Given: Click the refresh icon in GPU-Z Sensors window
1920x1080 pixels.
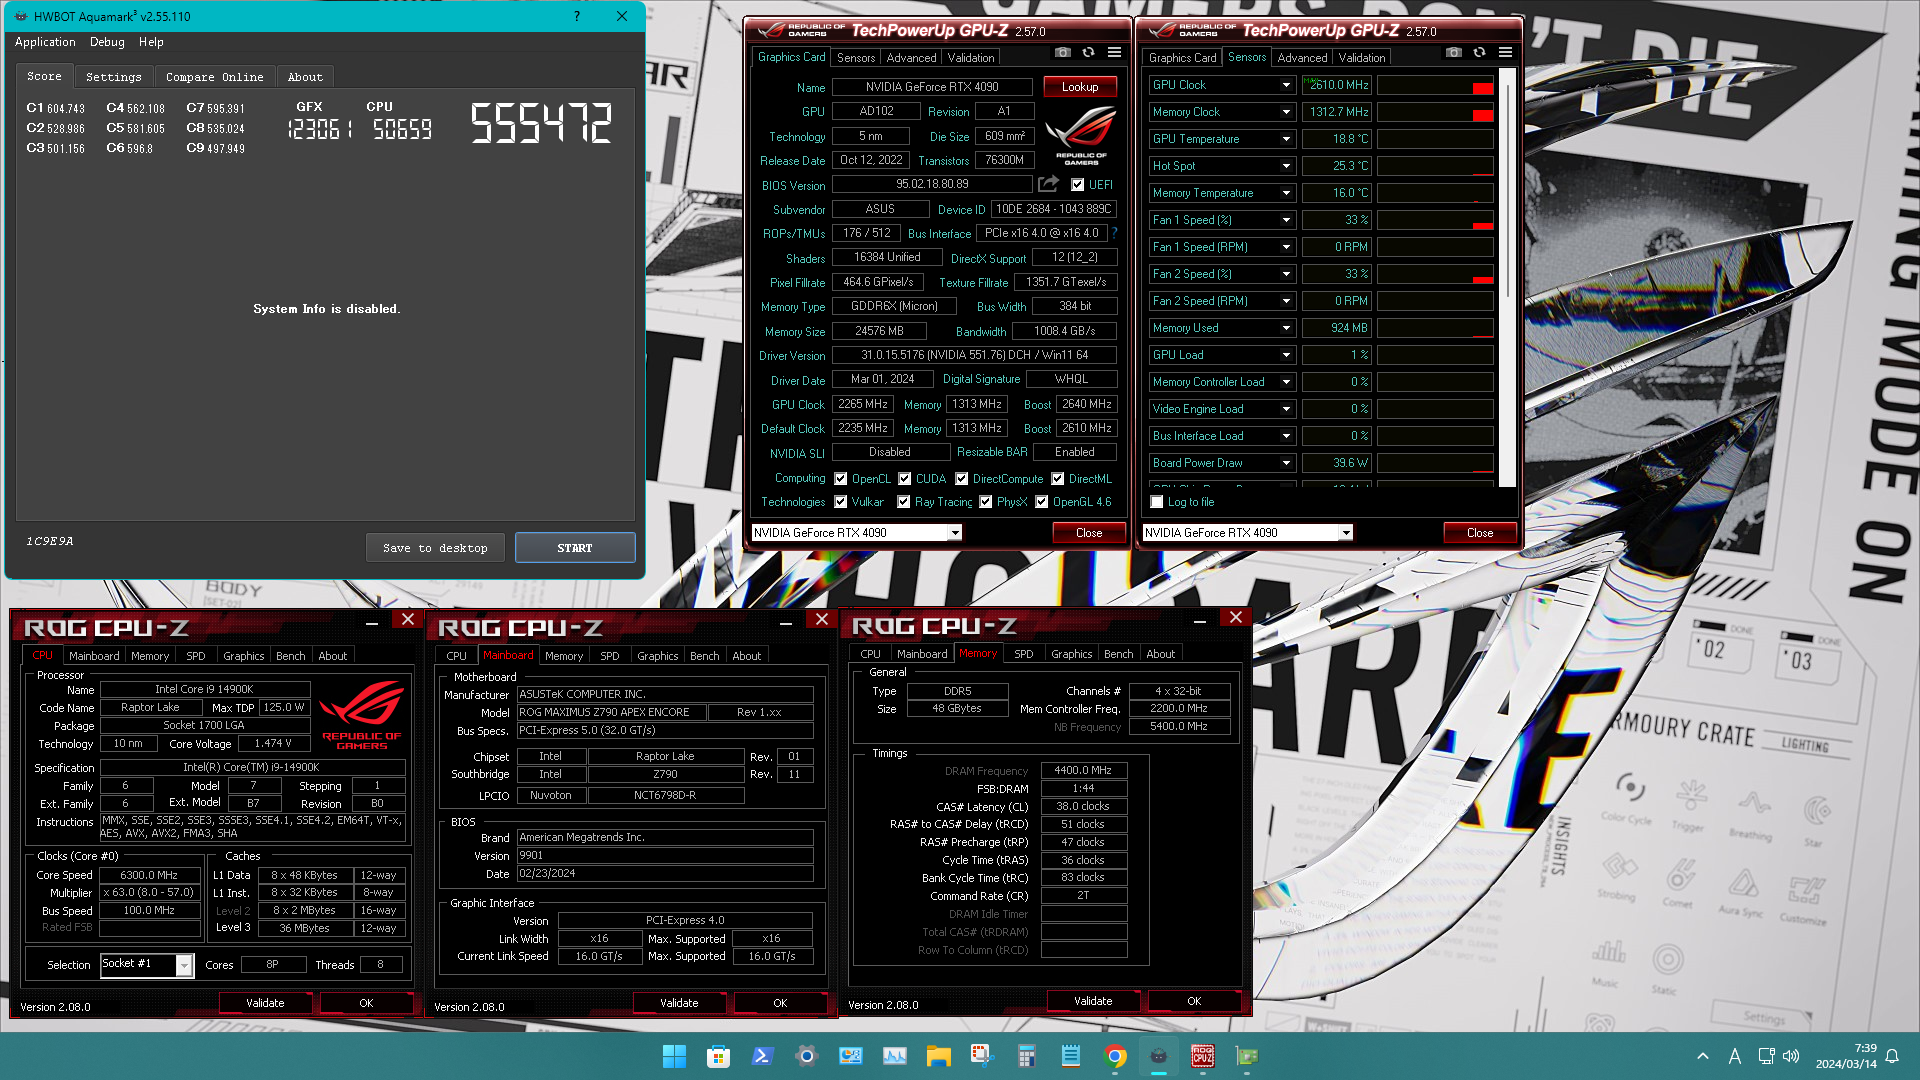Looking at the screenshot, I should pyautogui.click(x=1479, y=53).
